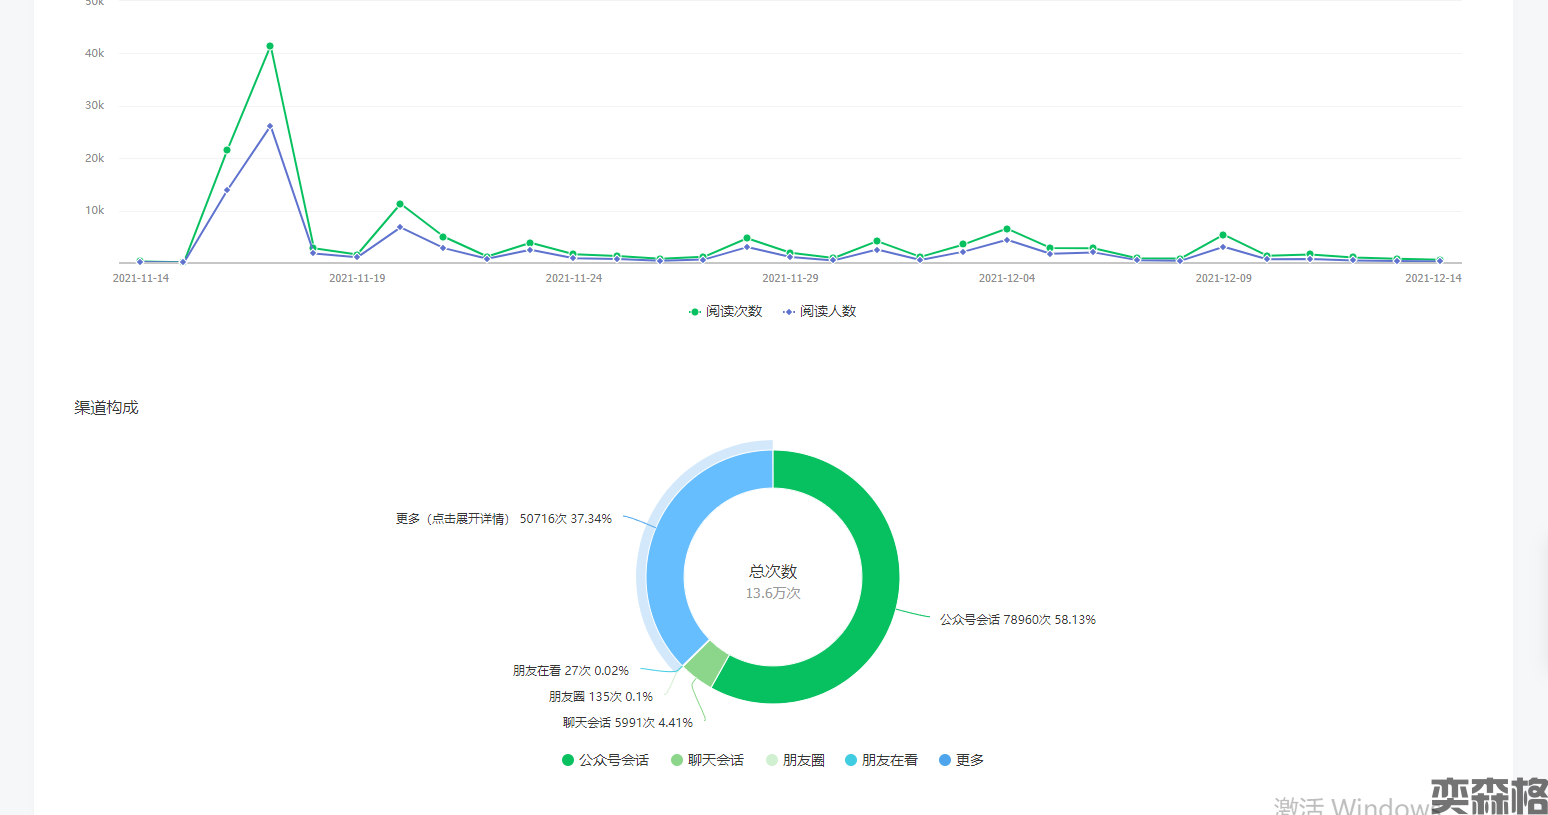Toggle the 阅读次数 line legend item

[726, 312]
